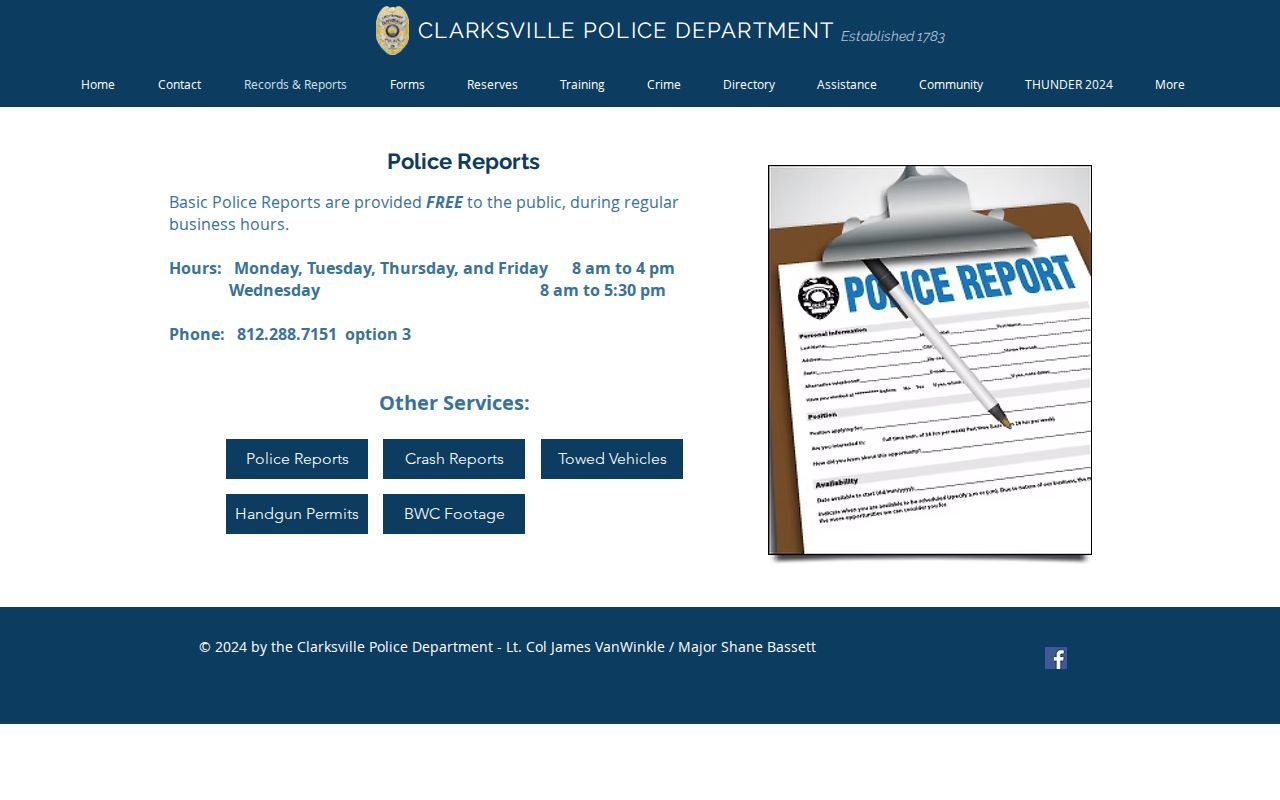This screenshot has width=1280, height=800.
Task: Click the Clarksville Police Department title
Action: 626,31
